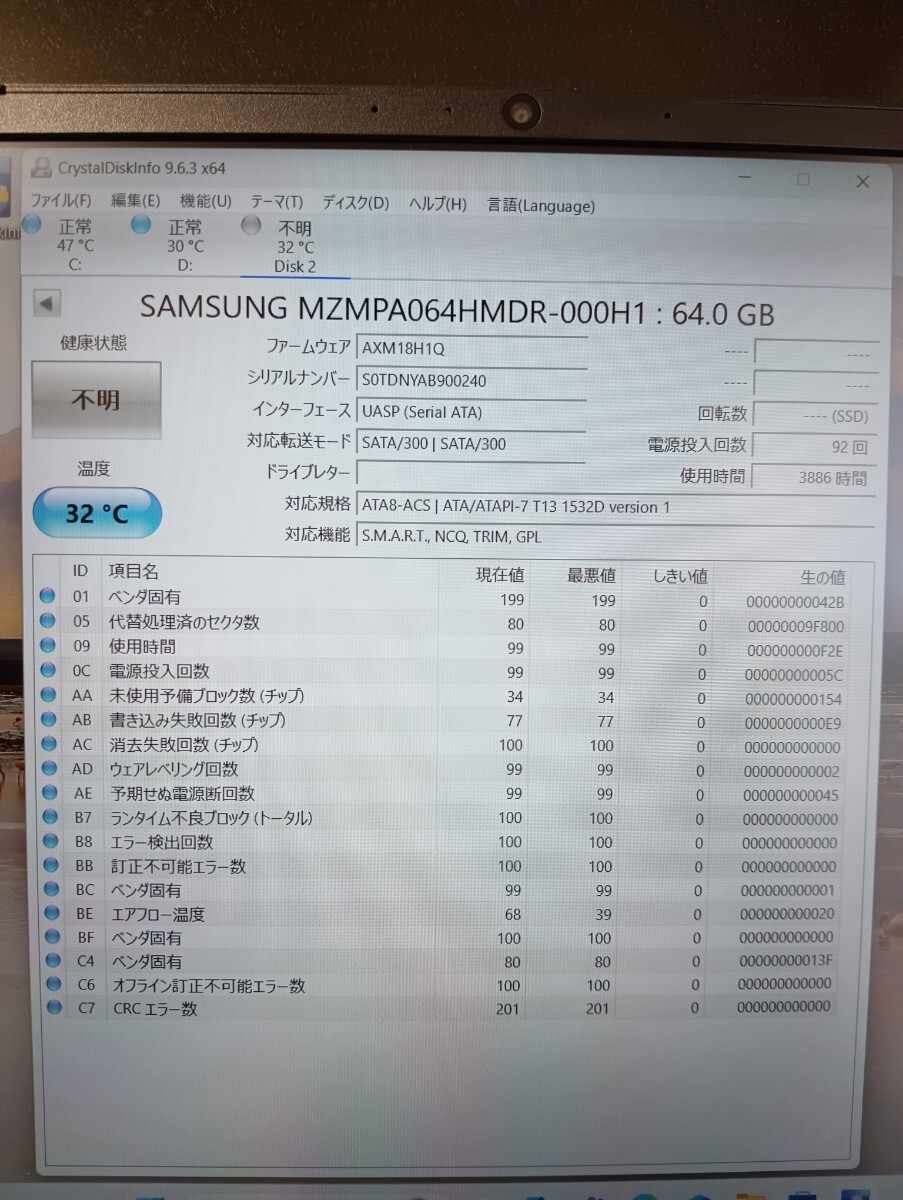This screenshot has height=1200, width=903.
Task: Click raw value 000000000154
Action: [x=793, y=699]
